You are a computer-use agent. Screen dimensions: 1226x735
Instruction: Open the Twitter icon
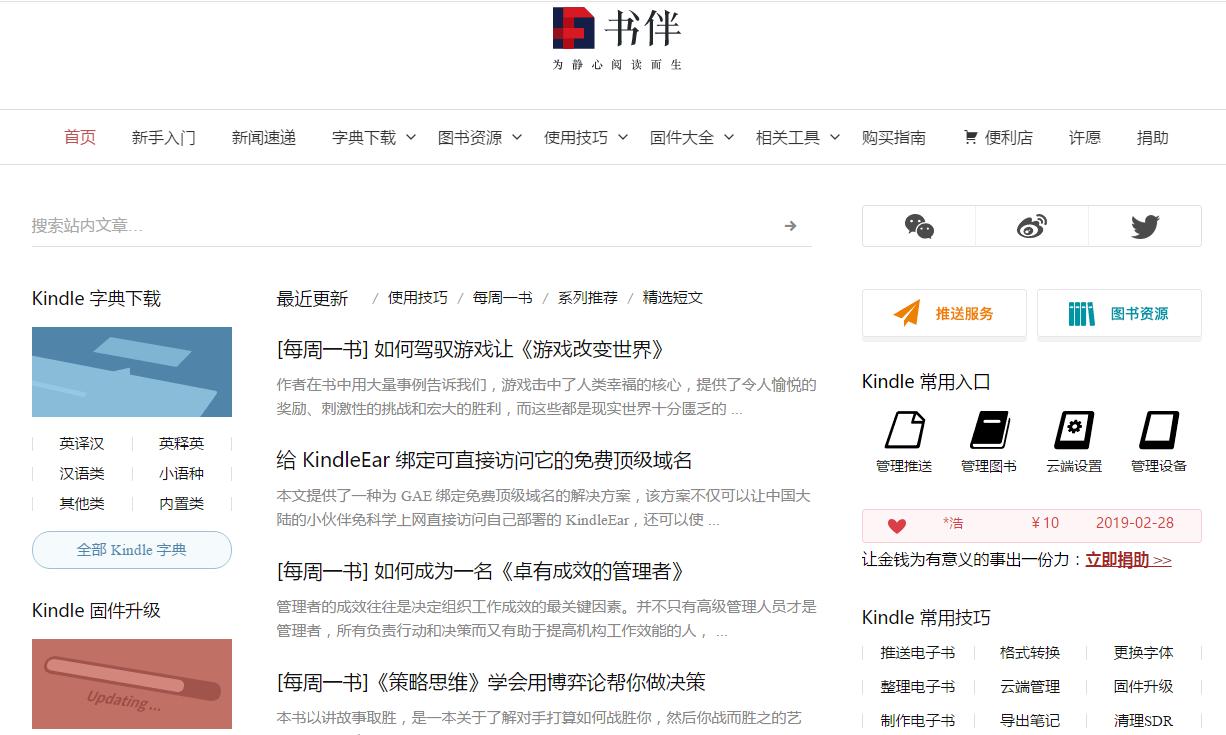tap(1145, 226)
